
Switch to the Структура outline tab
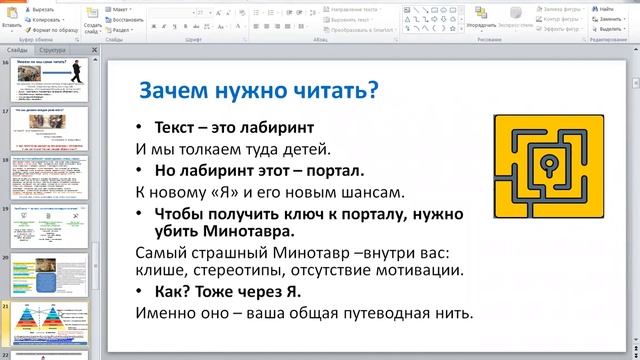tap(52, 50)
